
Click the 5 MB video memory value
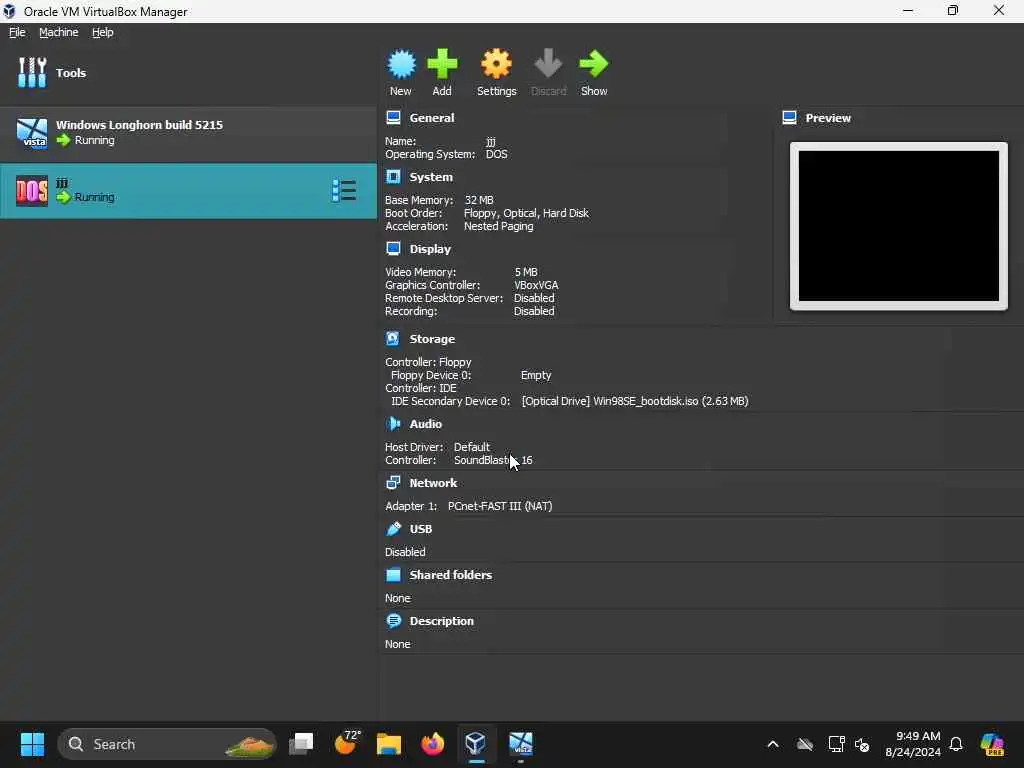[x=526, y=272]
